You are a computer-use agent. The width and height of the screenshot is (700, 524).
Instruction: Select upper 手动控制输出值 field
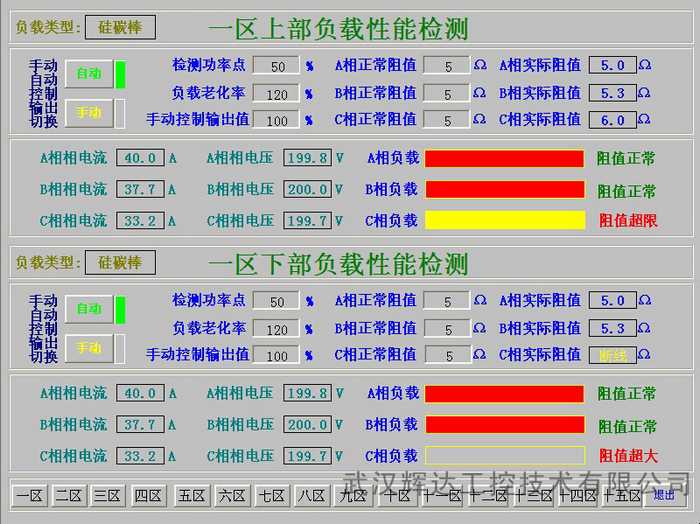pyautogui.click(x=276, y=120)
